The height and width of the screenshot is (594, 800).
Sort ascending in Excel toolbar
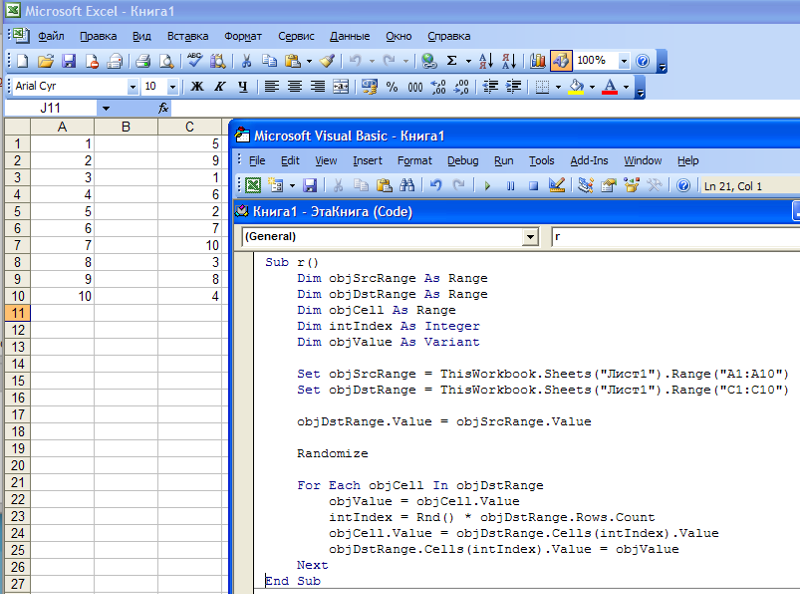(486, 61)
